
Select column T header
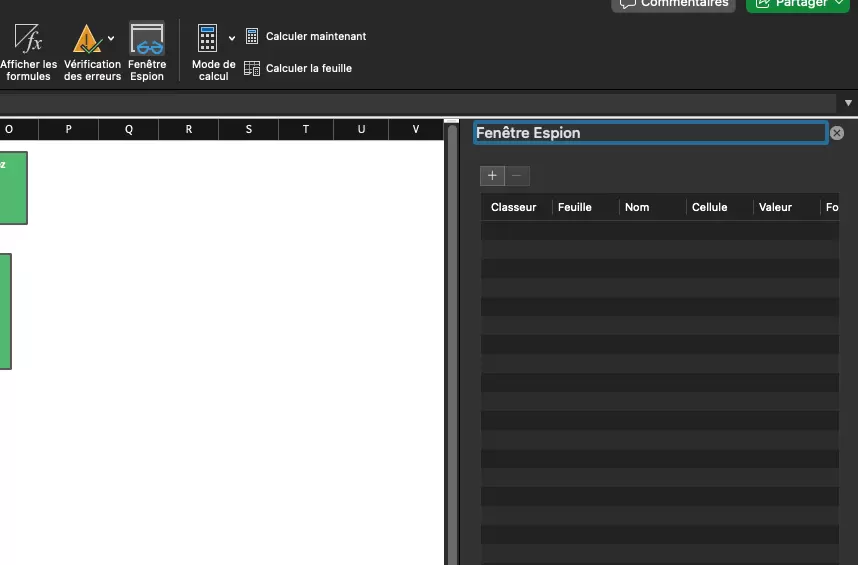tap(306, 130)
